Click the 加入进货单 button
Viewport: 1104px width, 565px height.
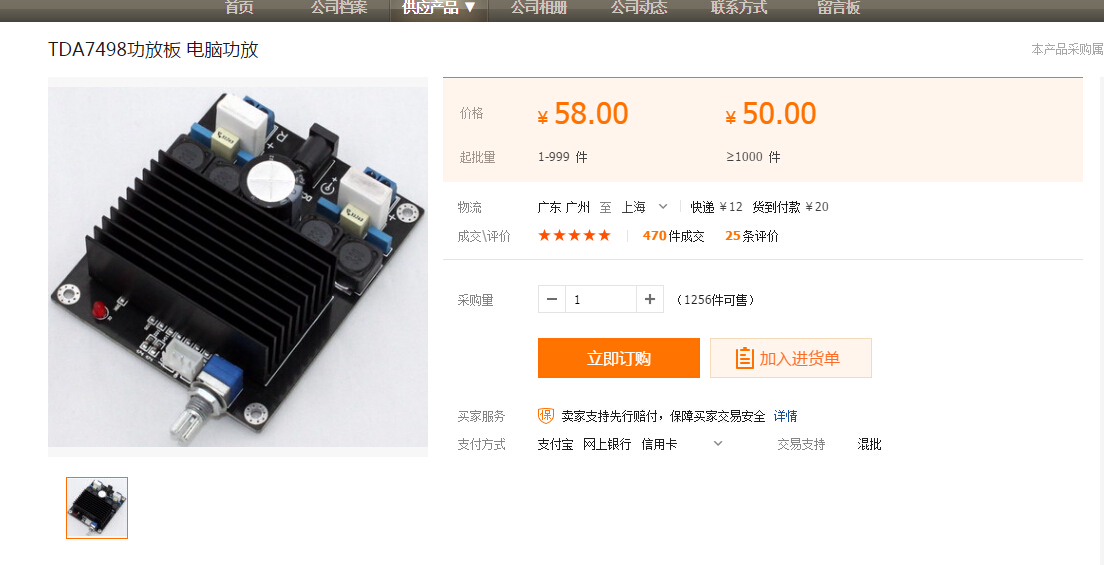click(791, 358)
